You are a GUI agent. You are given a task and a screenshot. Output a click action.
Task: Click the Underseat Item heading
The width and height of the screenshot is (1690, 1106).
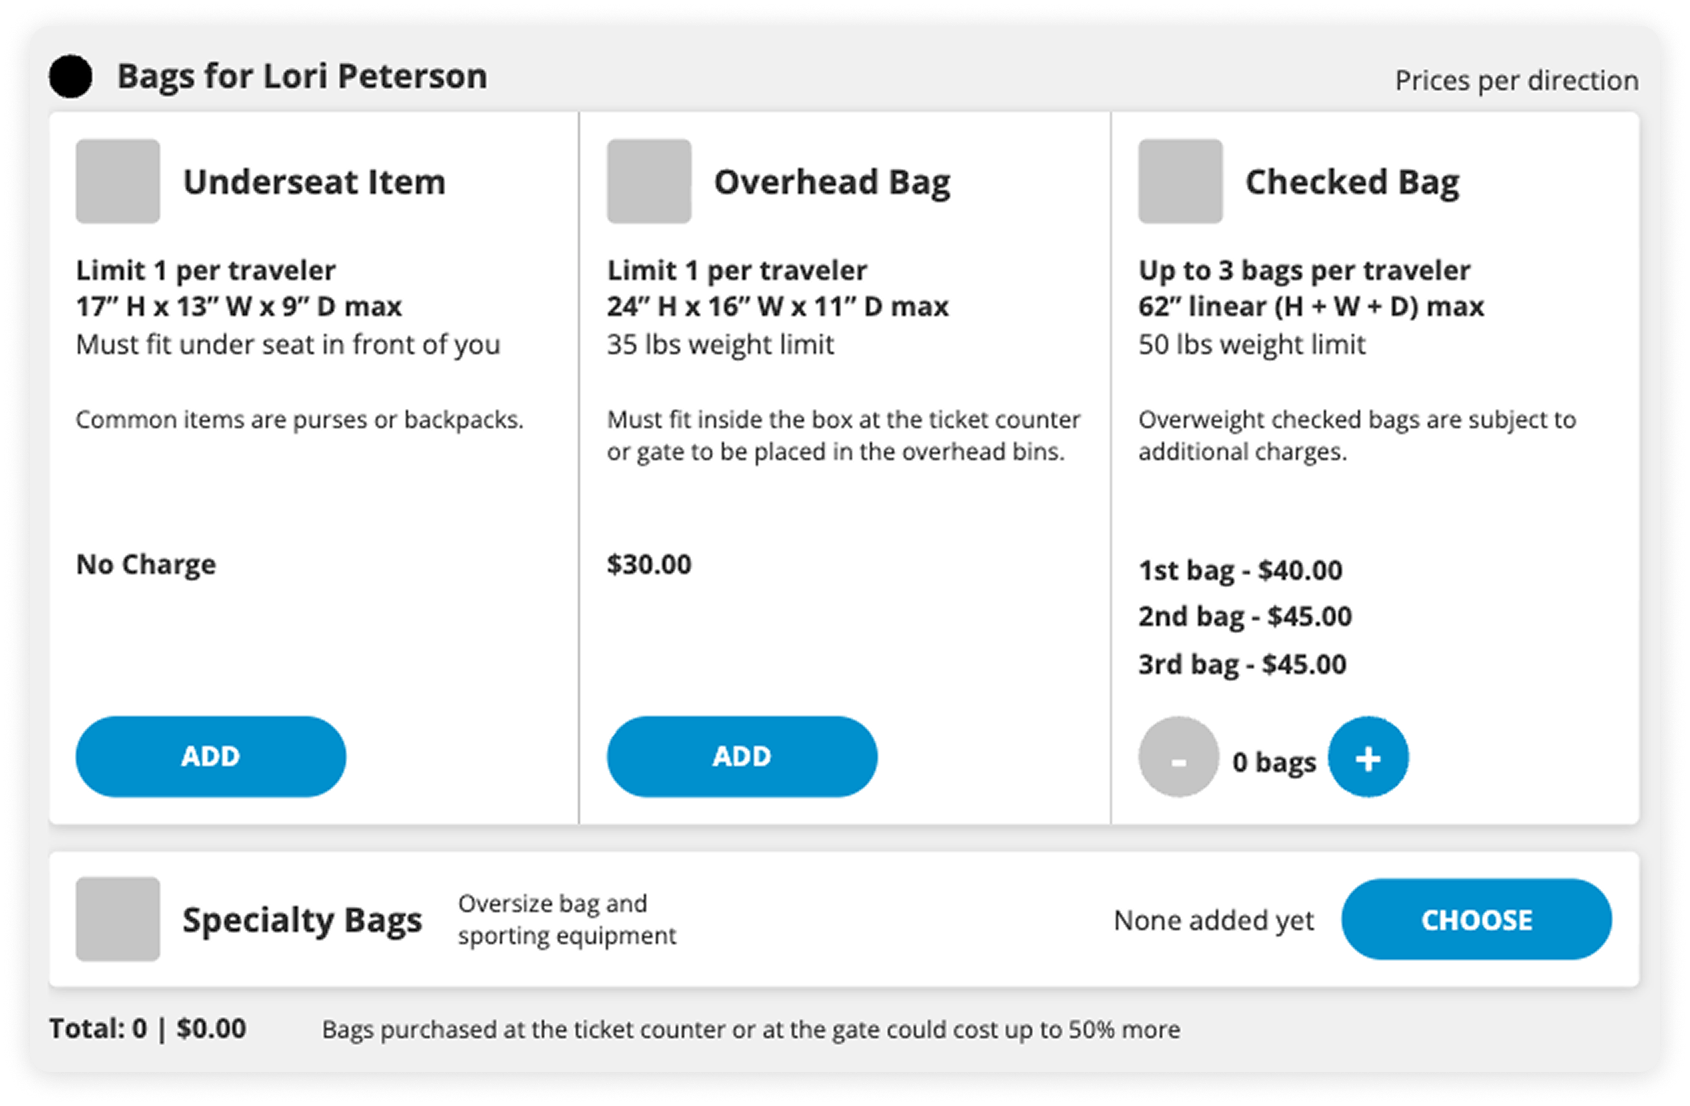pos(314,182)
